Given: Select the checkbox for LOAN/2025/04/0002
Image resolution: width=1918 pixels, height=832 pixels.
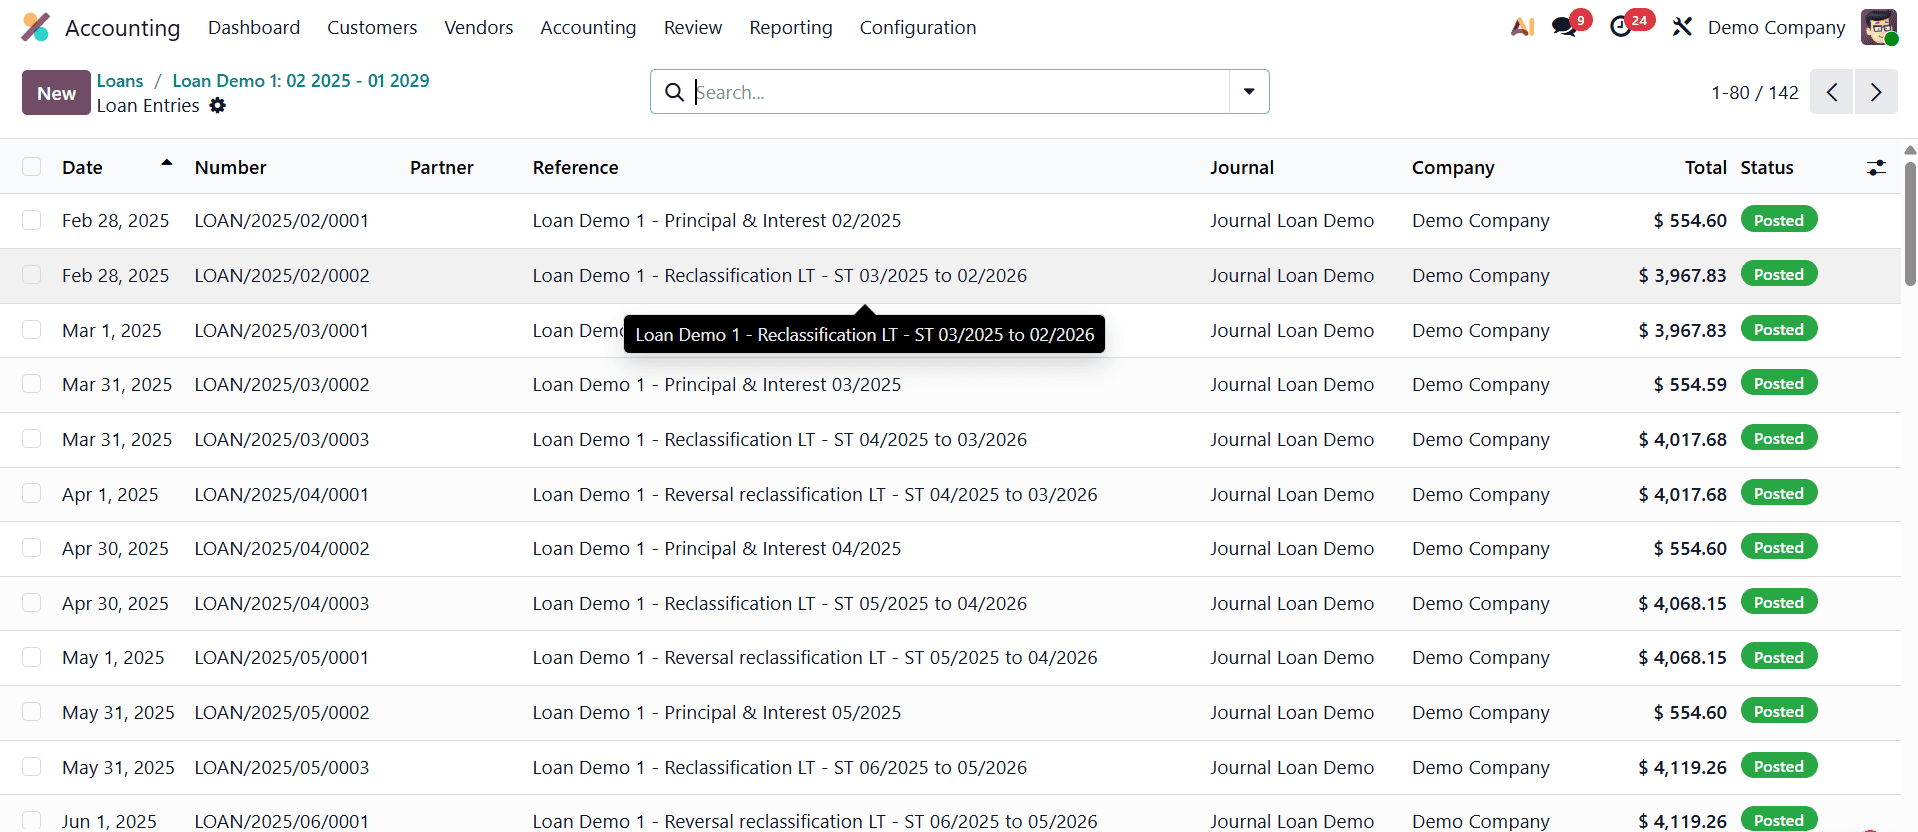Looking at the screenshot, I should [x=32, y=548].
